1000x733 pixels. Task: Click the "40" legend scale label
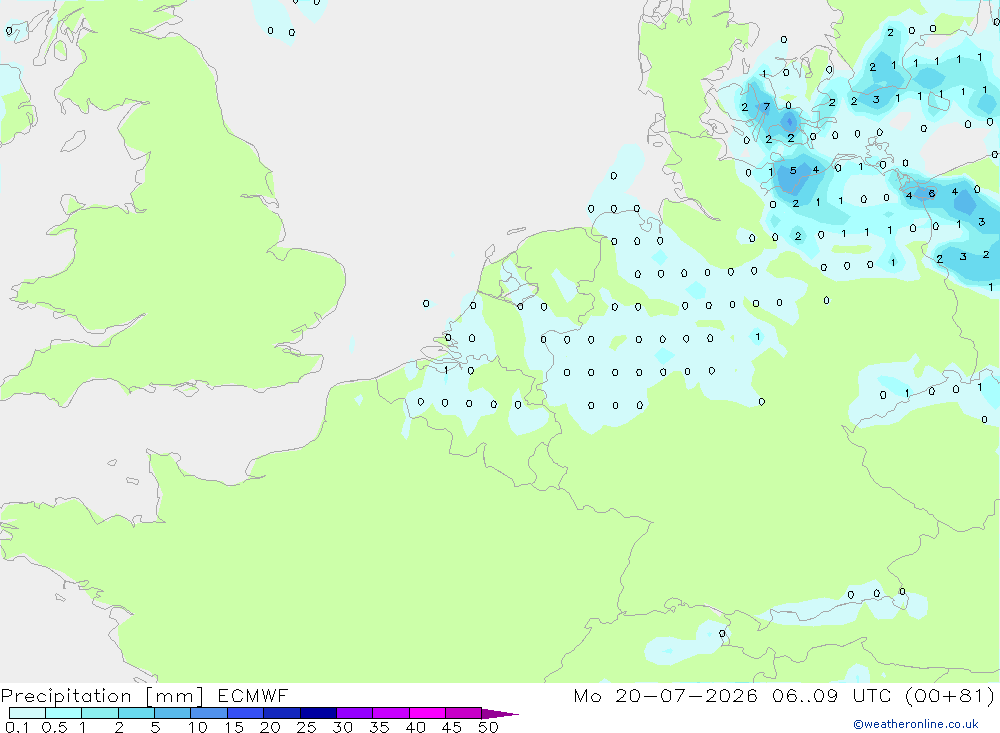pos(415,727)
